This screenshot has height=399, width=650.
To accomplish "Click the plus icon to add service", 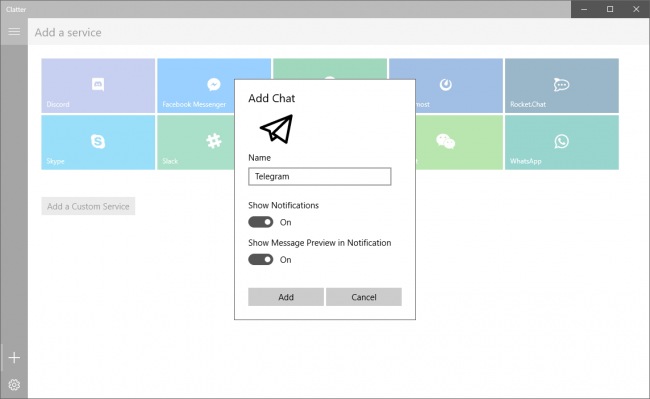I will click(x=14, y=358).
